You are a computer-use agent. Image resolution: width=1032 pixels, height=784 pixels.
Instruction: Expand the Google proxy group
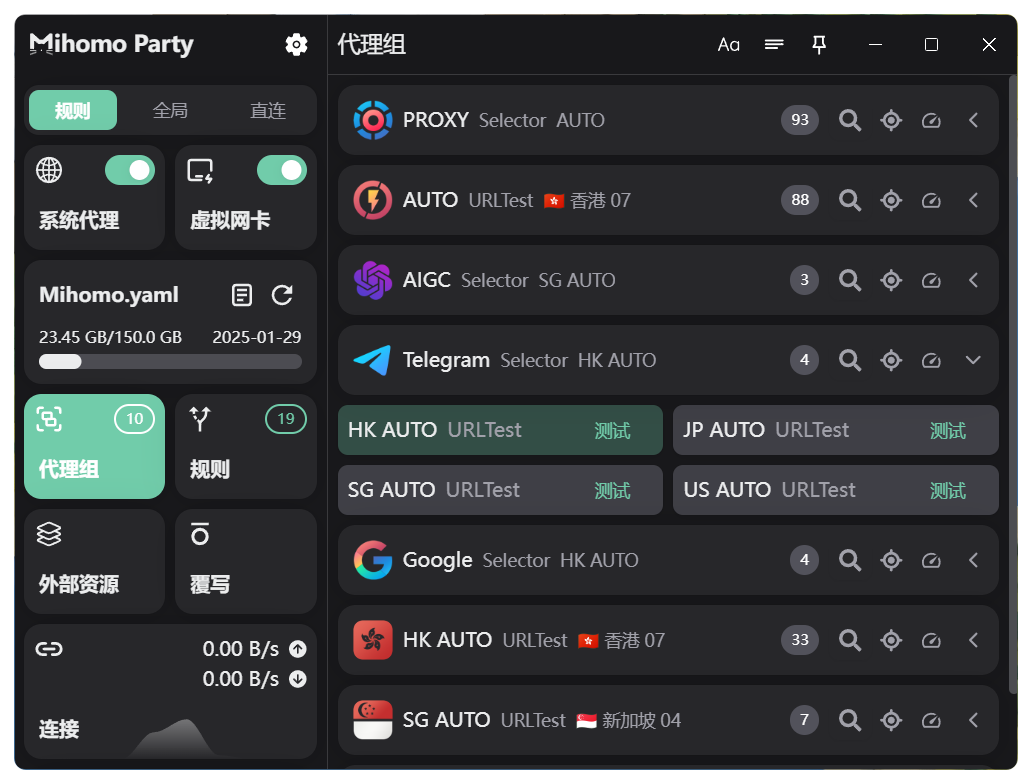tap(973, 560)
